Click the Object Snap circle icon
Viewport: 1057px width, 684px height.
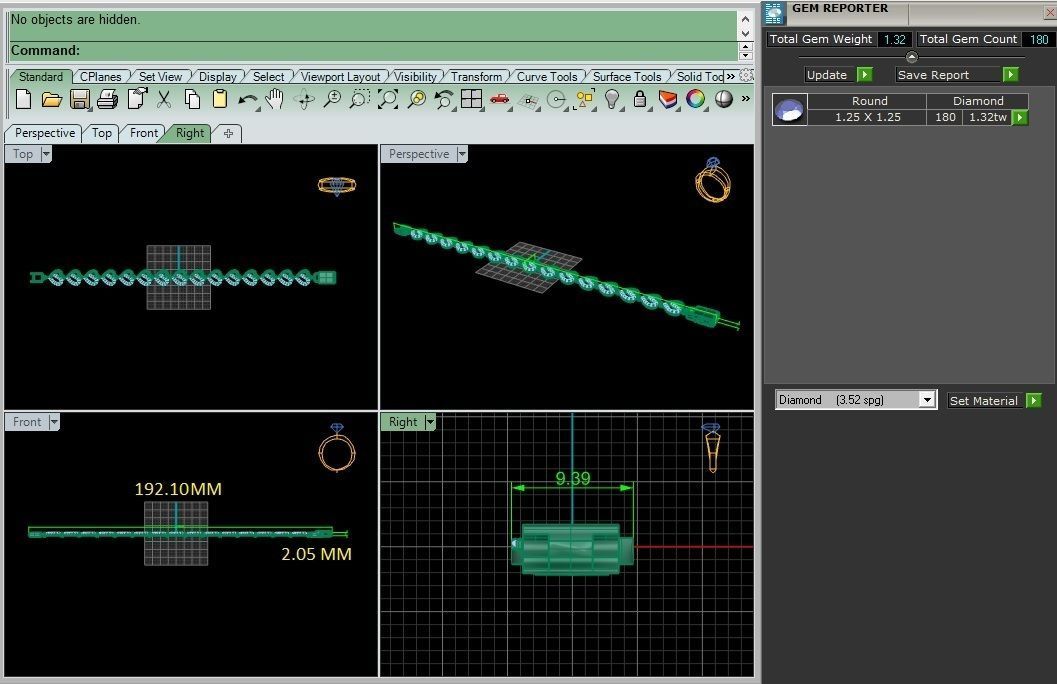pos(556,100)
